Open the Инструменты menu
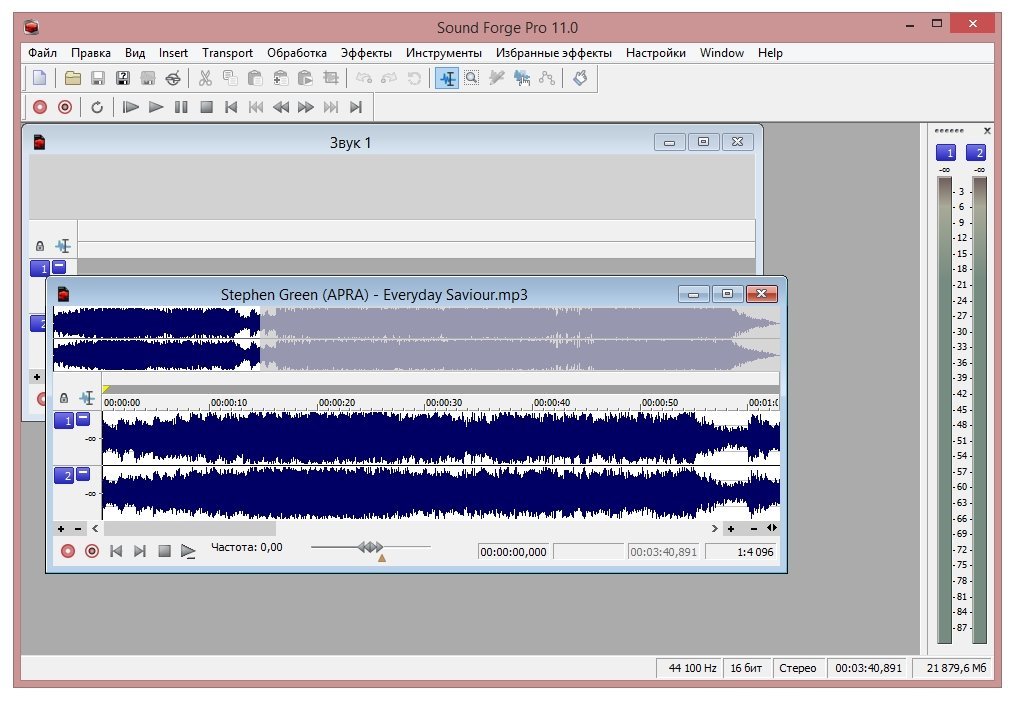Screen dimensions: 1019x707 [444, 53]
